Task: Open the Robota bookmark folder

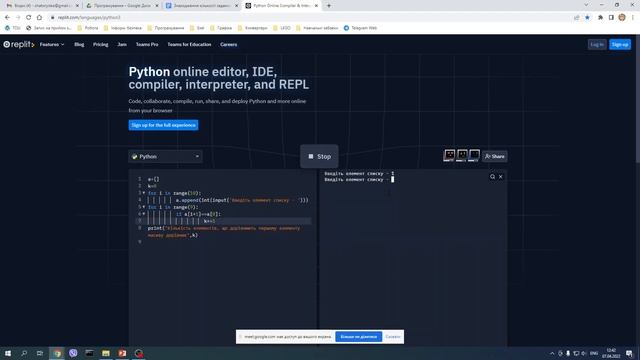Action: pos(88,28)
